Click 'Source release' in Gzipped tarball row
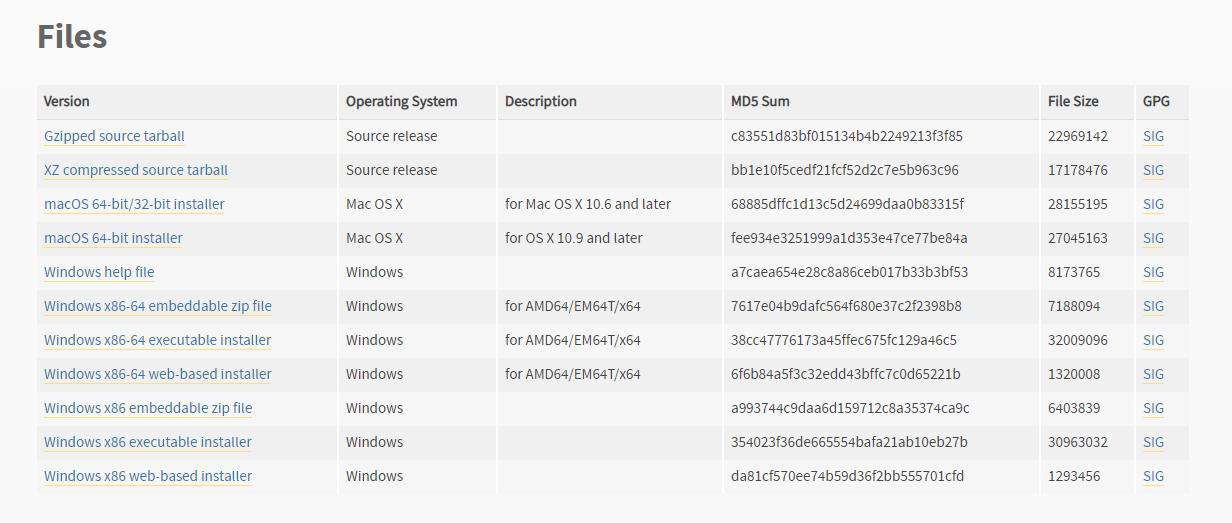 coord(392,136)
